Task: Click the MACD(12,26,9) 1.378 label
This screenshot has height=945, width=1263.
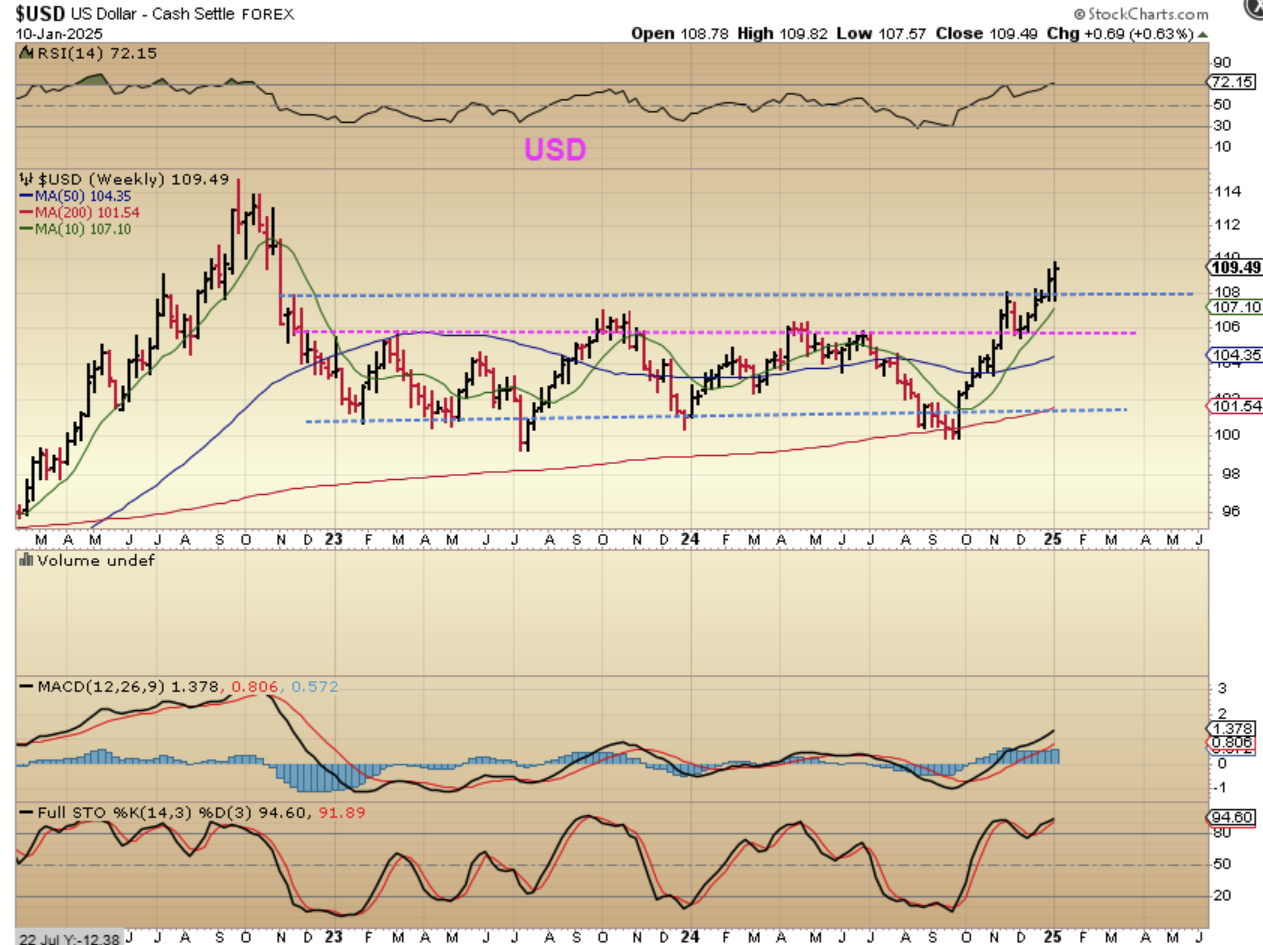Action: tap(130, 687)
